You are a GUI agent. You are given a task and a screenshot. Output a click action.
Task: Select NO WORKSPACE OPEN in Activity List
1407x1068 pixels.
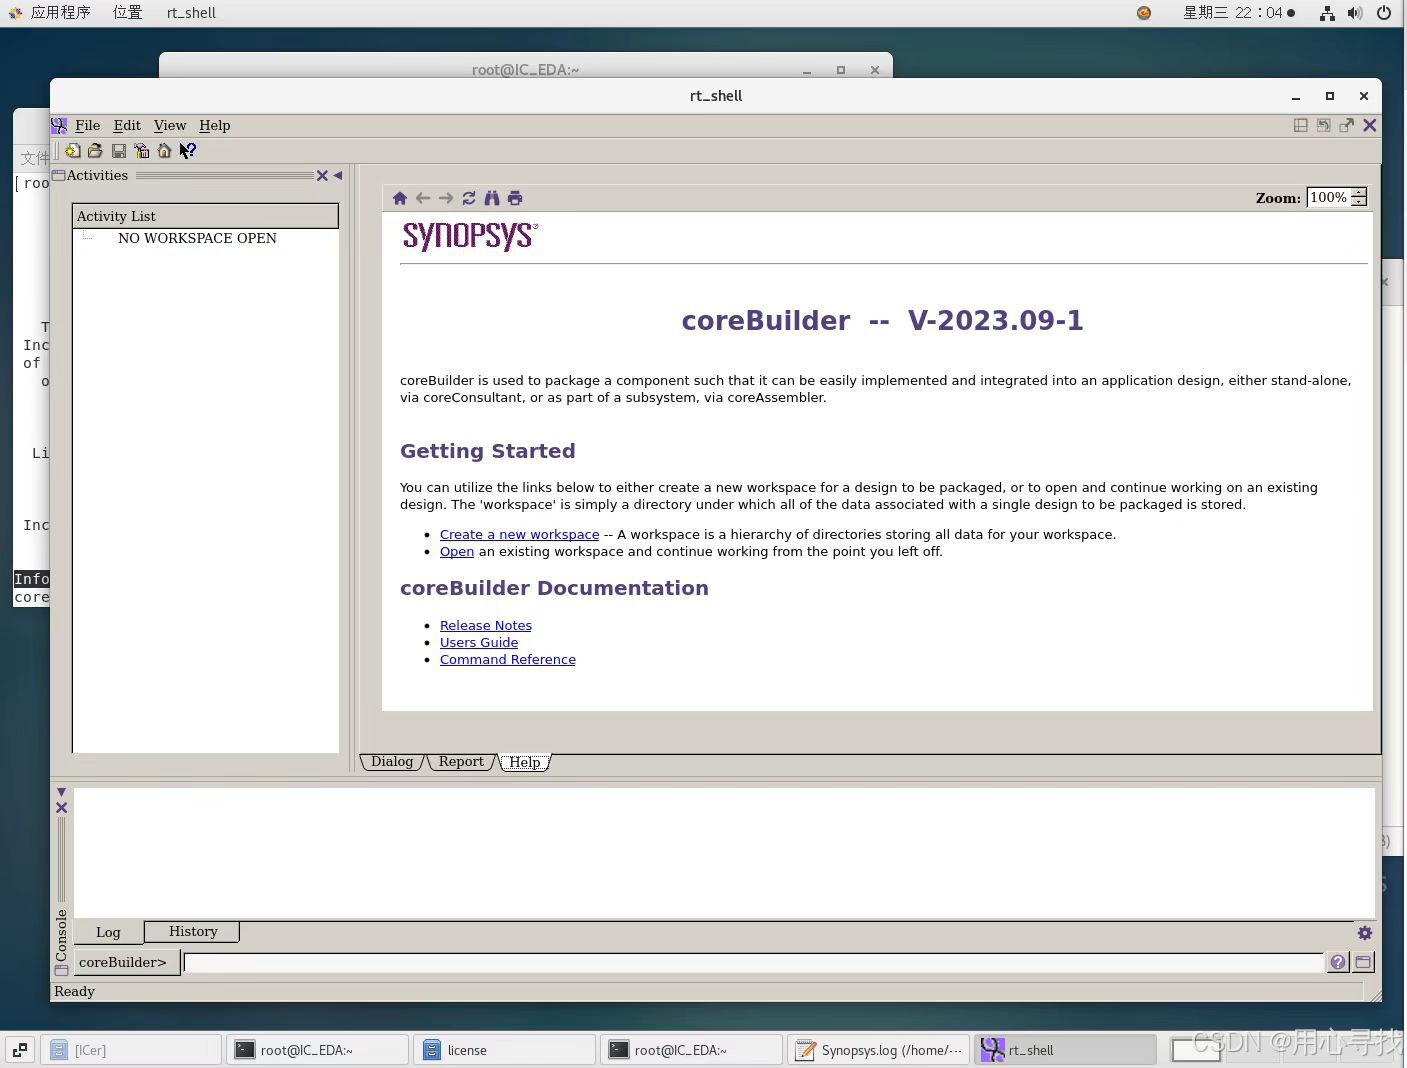coord(197,238)
